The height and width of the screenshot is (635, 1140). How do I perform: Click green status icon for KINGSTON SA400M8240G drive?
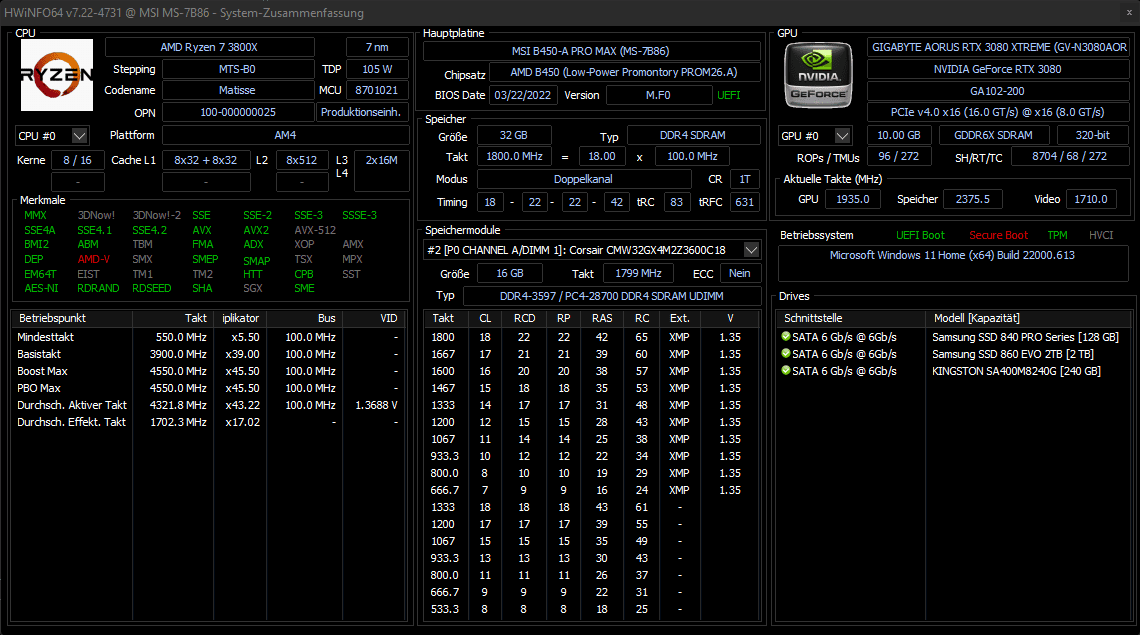point(785,371)
